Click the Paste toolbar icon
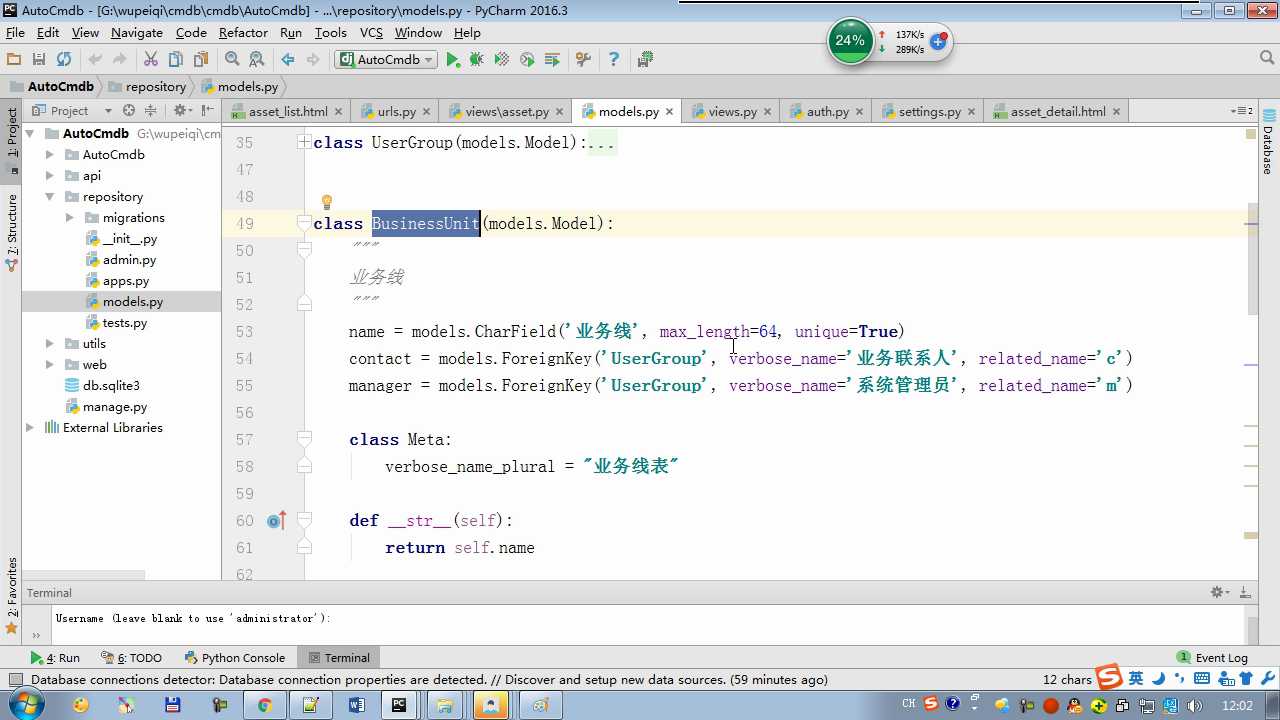 coord(201,60)
